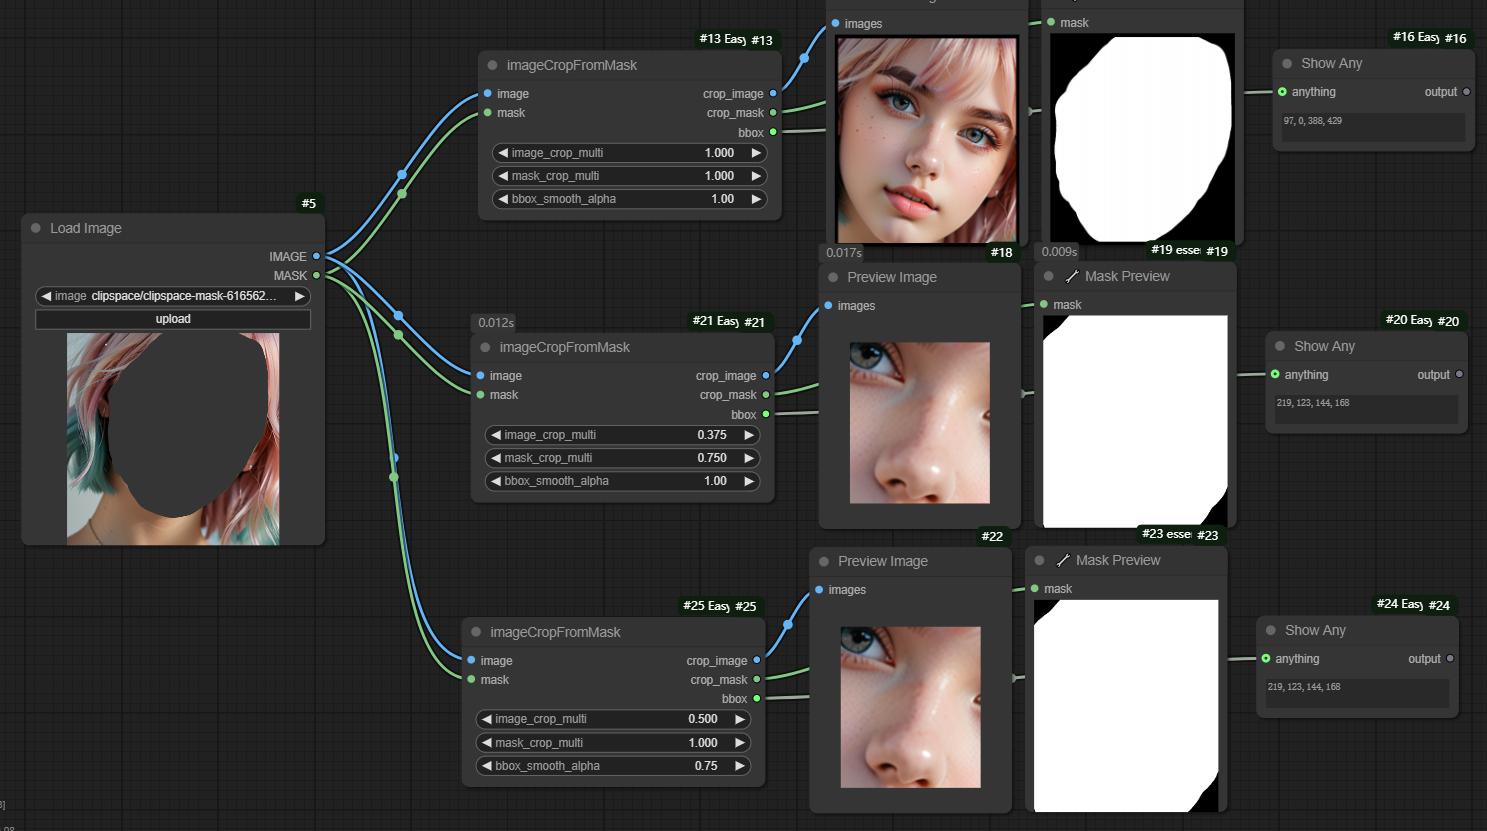Screen dimensions: 1487x831
Task: Click the pencil icon on Mask Preview #19
Action: (1071, 276)
